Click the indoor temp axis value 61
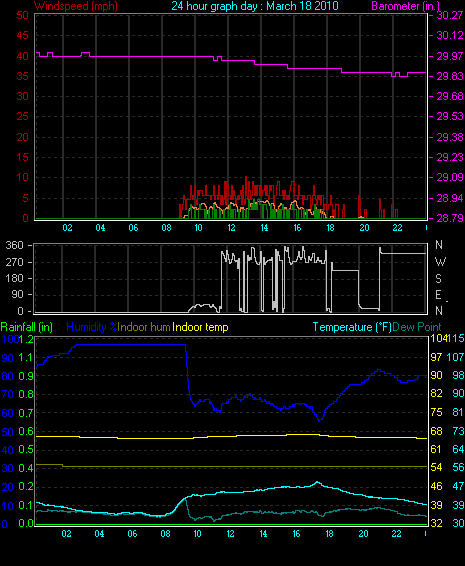This screenshot has width=465, height=566. click(x=436, y=449)
